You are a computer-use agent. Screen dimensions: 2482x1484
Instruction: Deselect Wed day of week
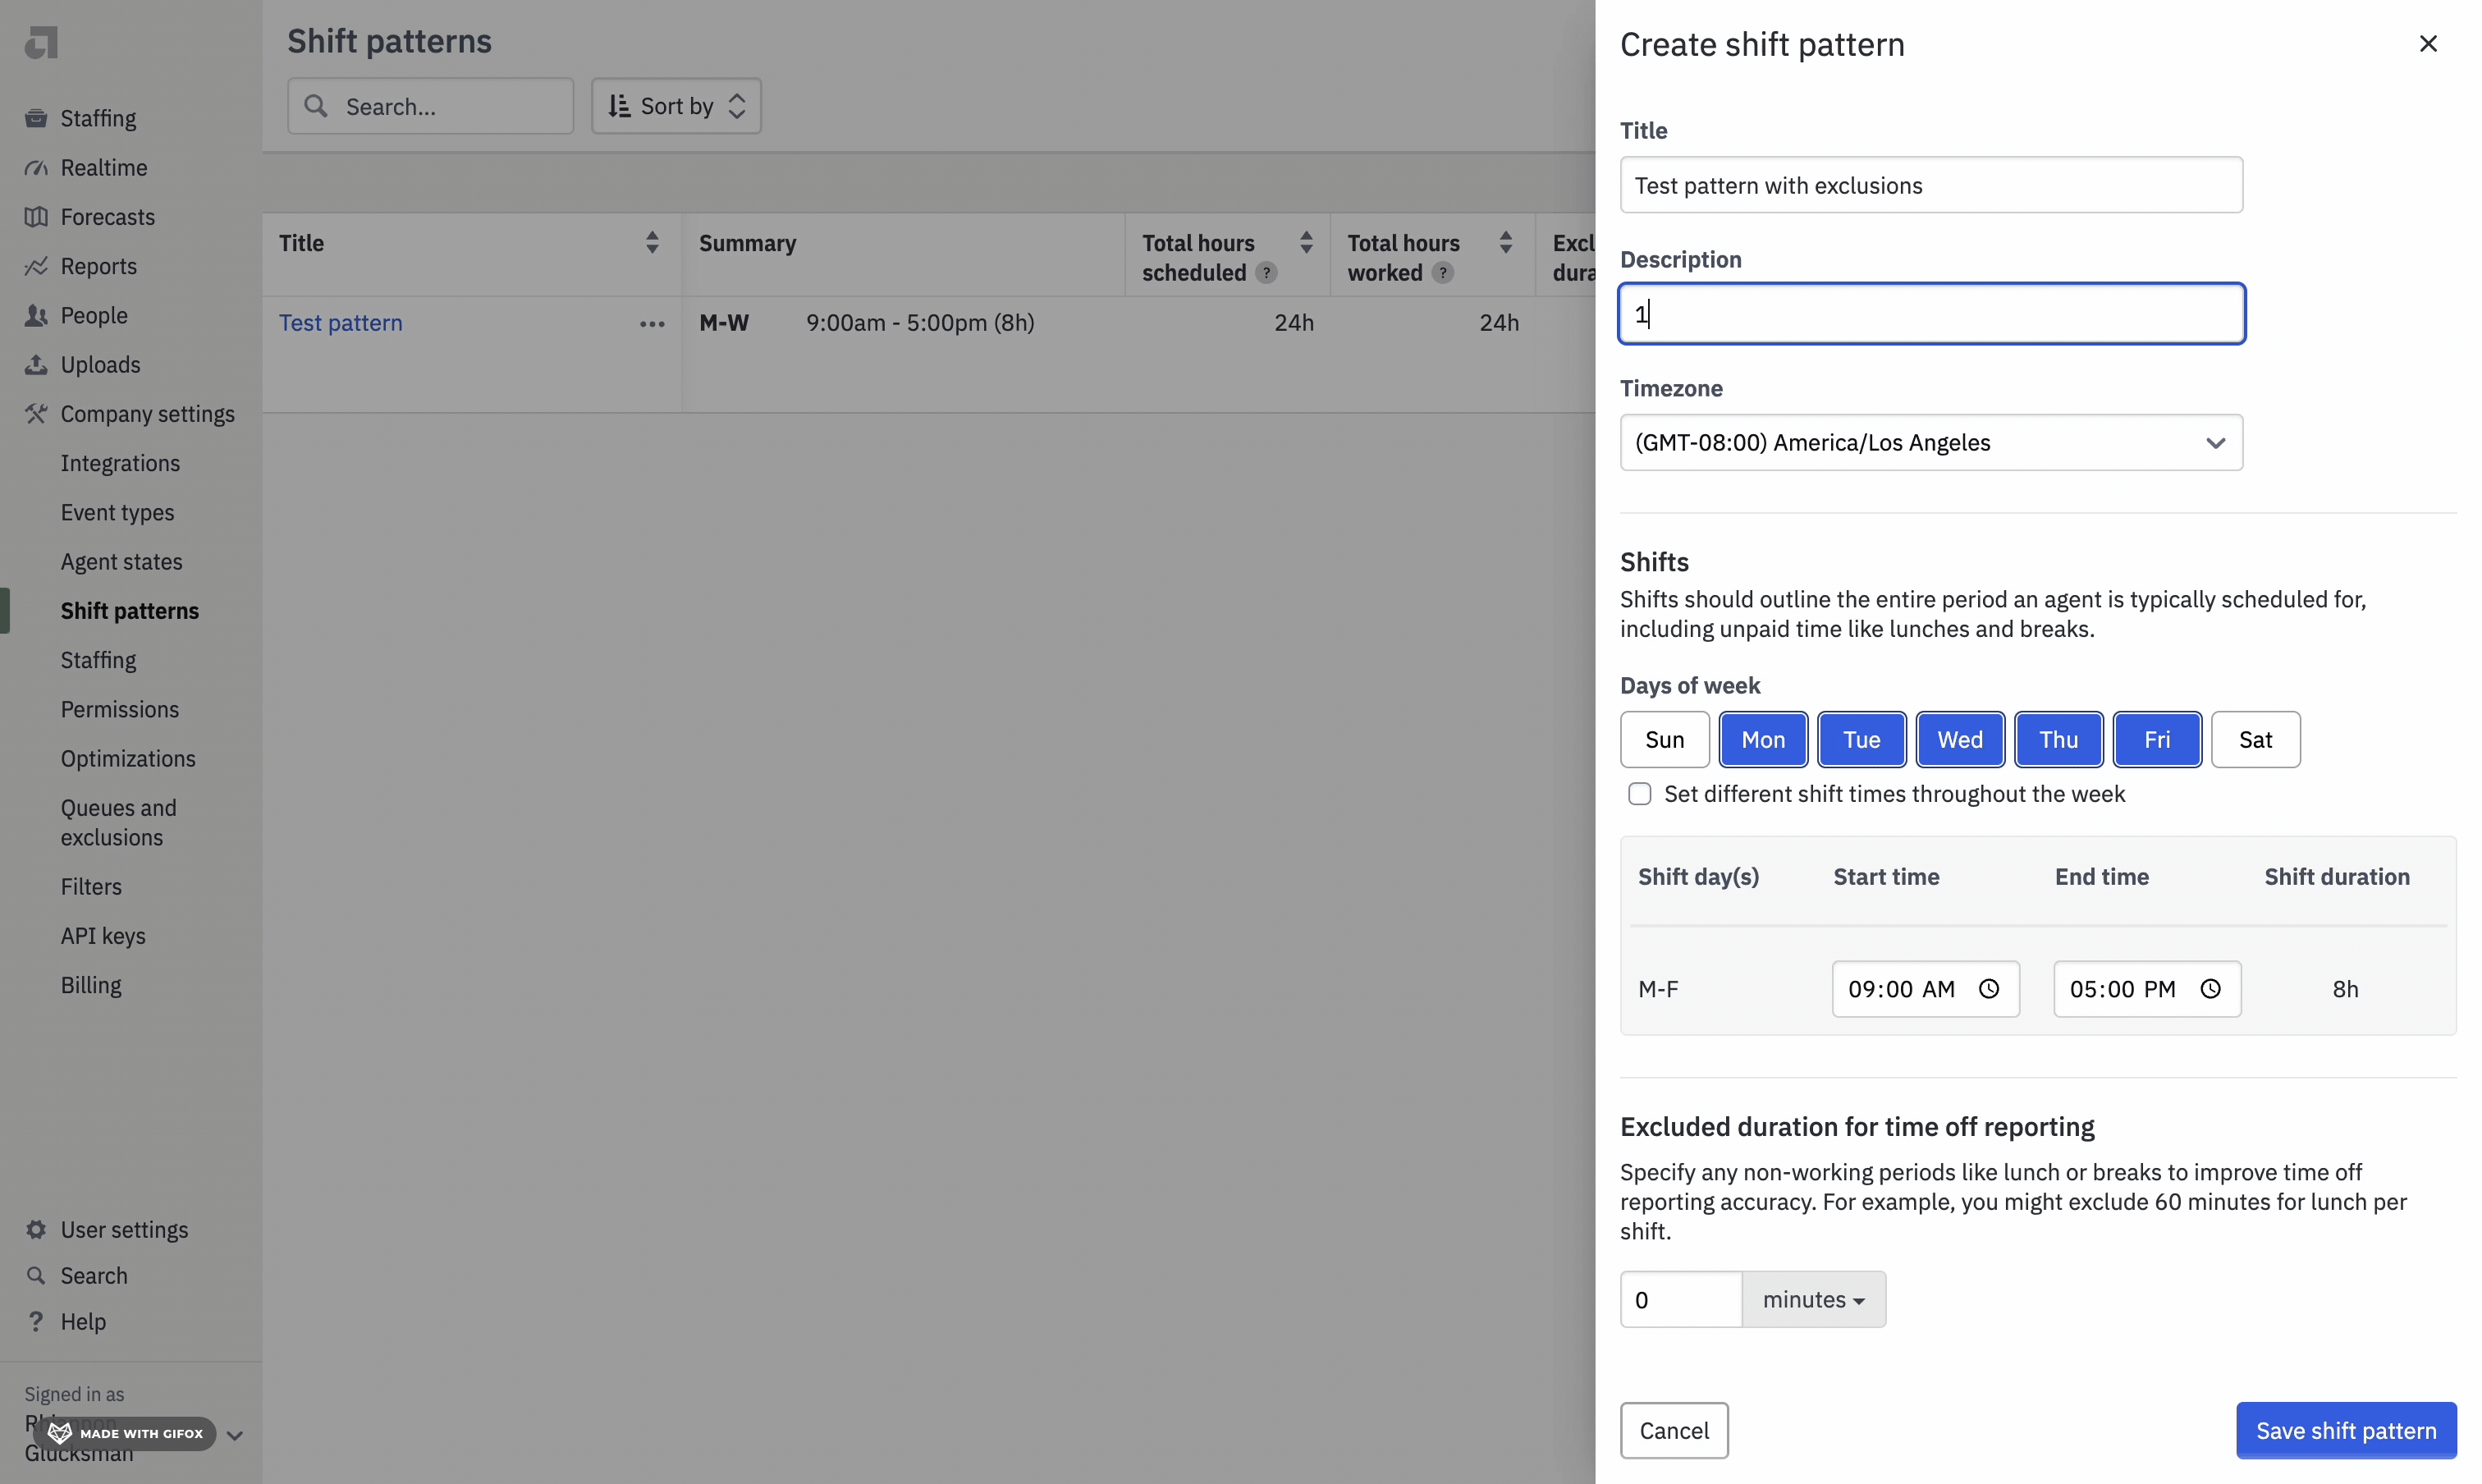(x=1959, y=739)
